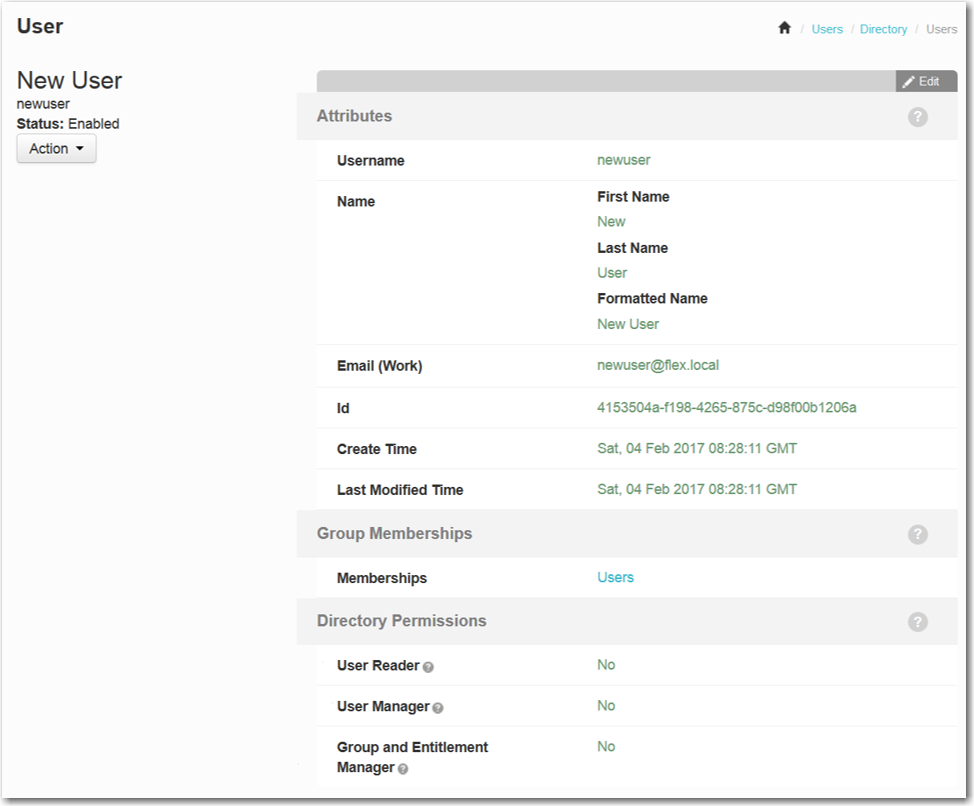Click the home icon in the breadcrumb
Image resolution: width=974 pixels, height=806 pixels.
[785, 29]
